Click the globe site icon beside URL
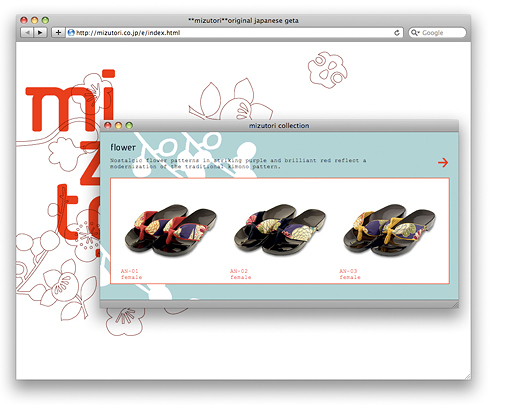 [71, 33]
